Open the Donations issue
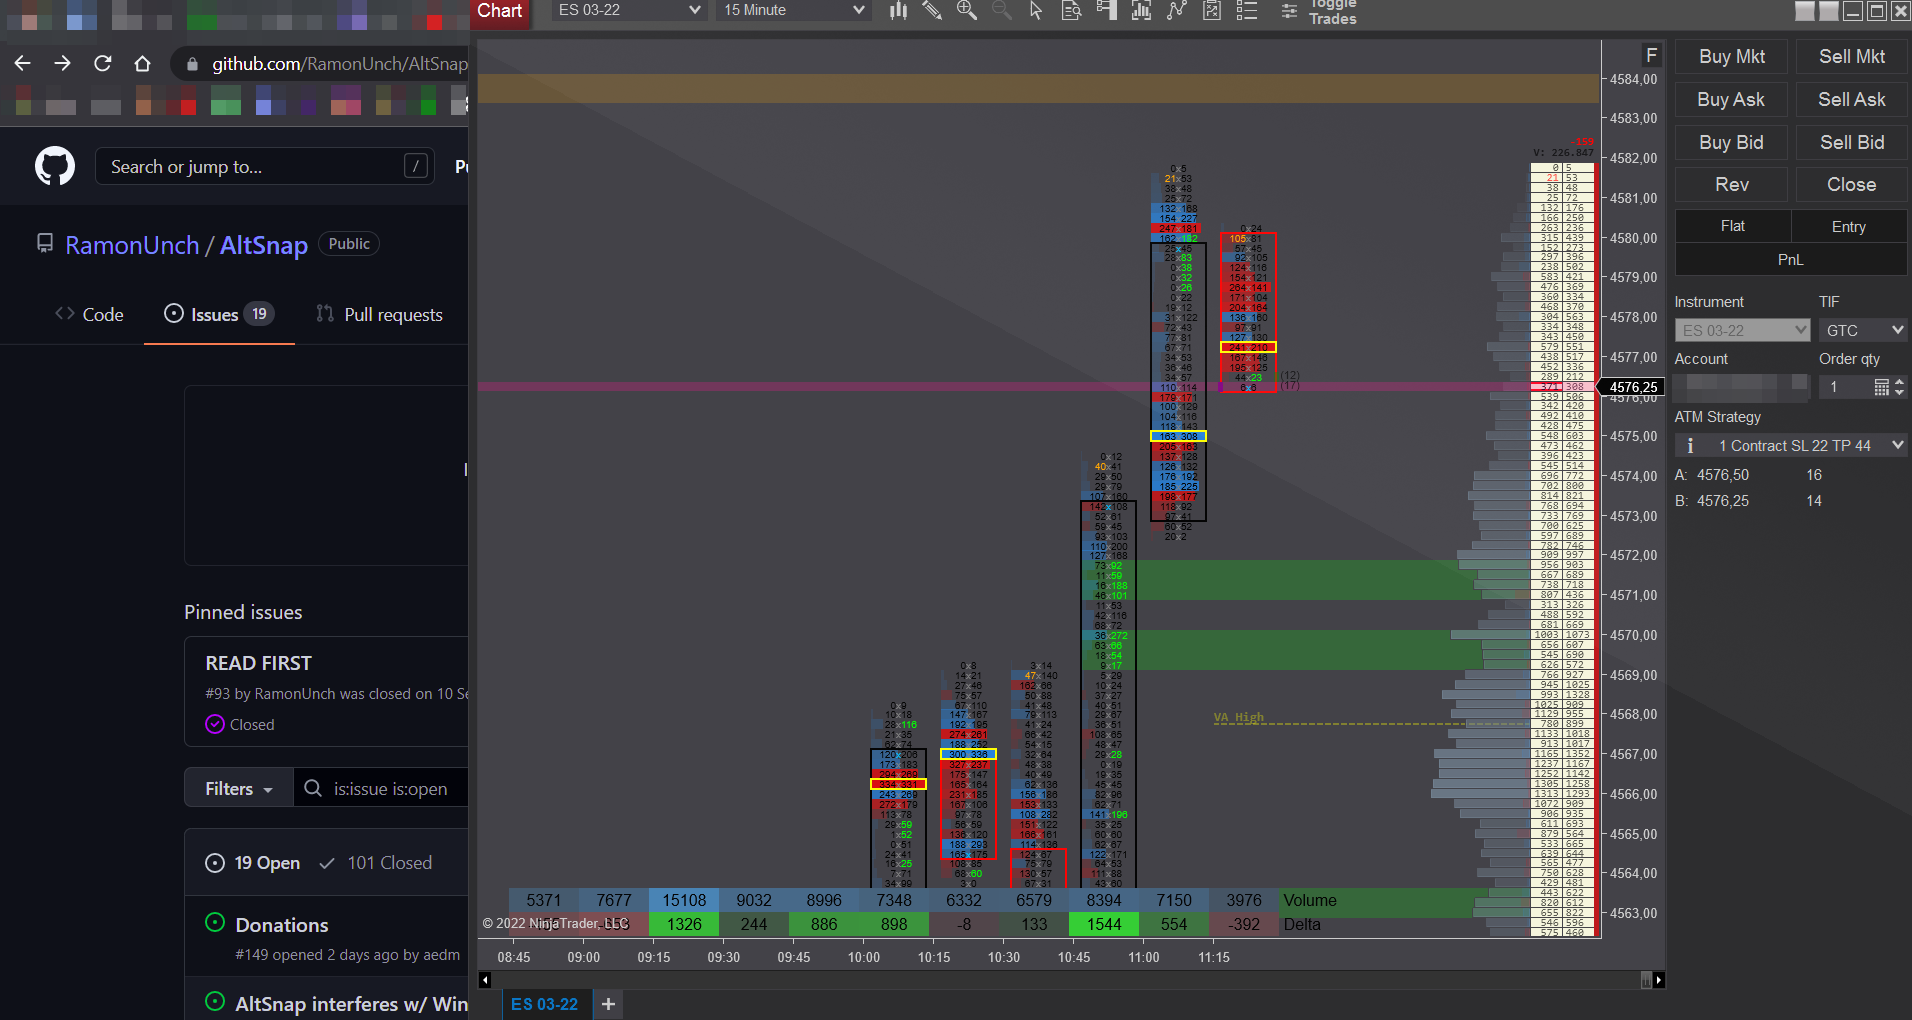The image size is (1912, 1020). (282, 925)
